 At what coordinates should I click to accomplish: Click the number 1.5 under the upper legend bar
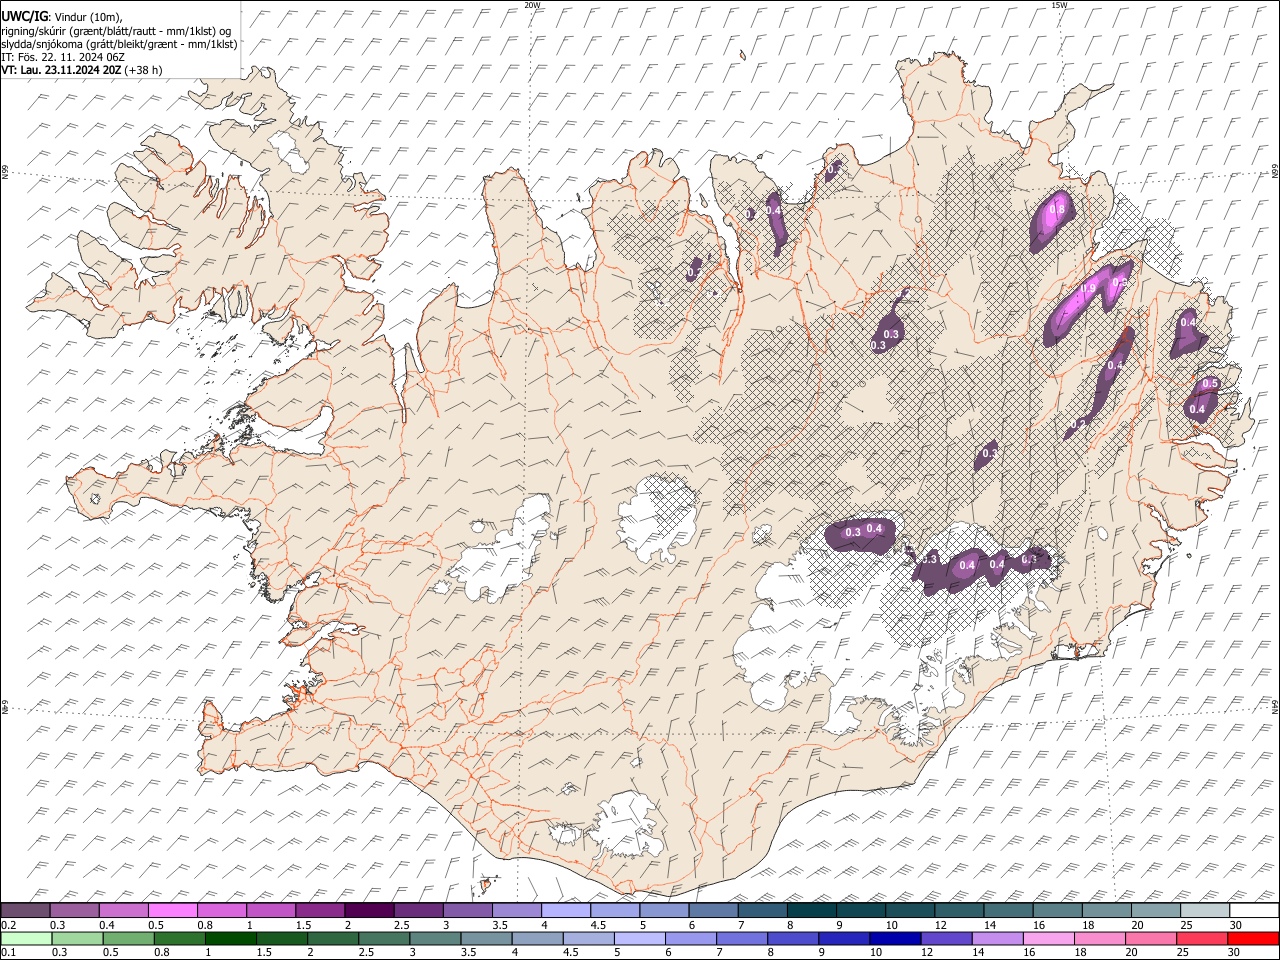[302, 925]
